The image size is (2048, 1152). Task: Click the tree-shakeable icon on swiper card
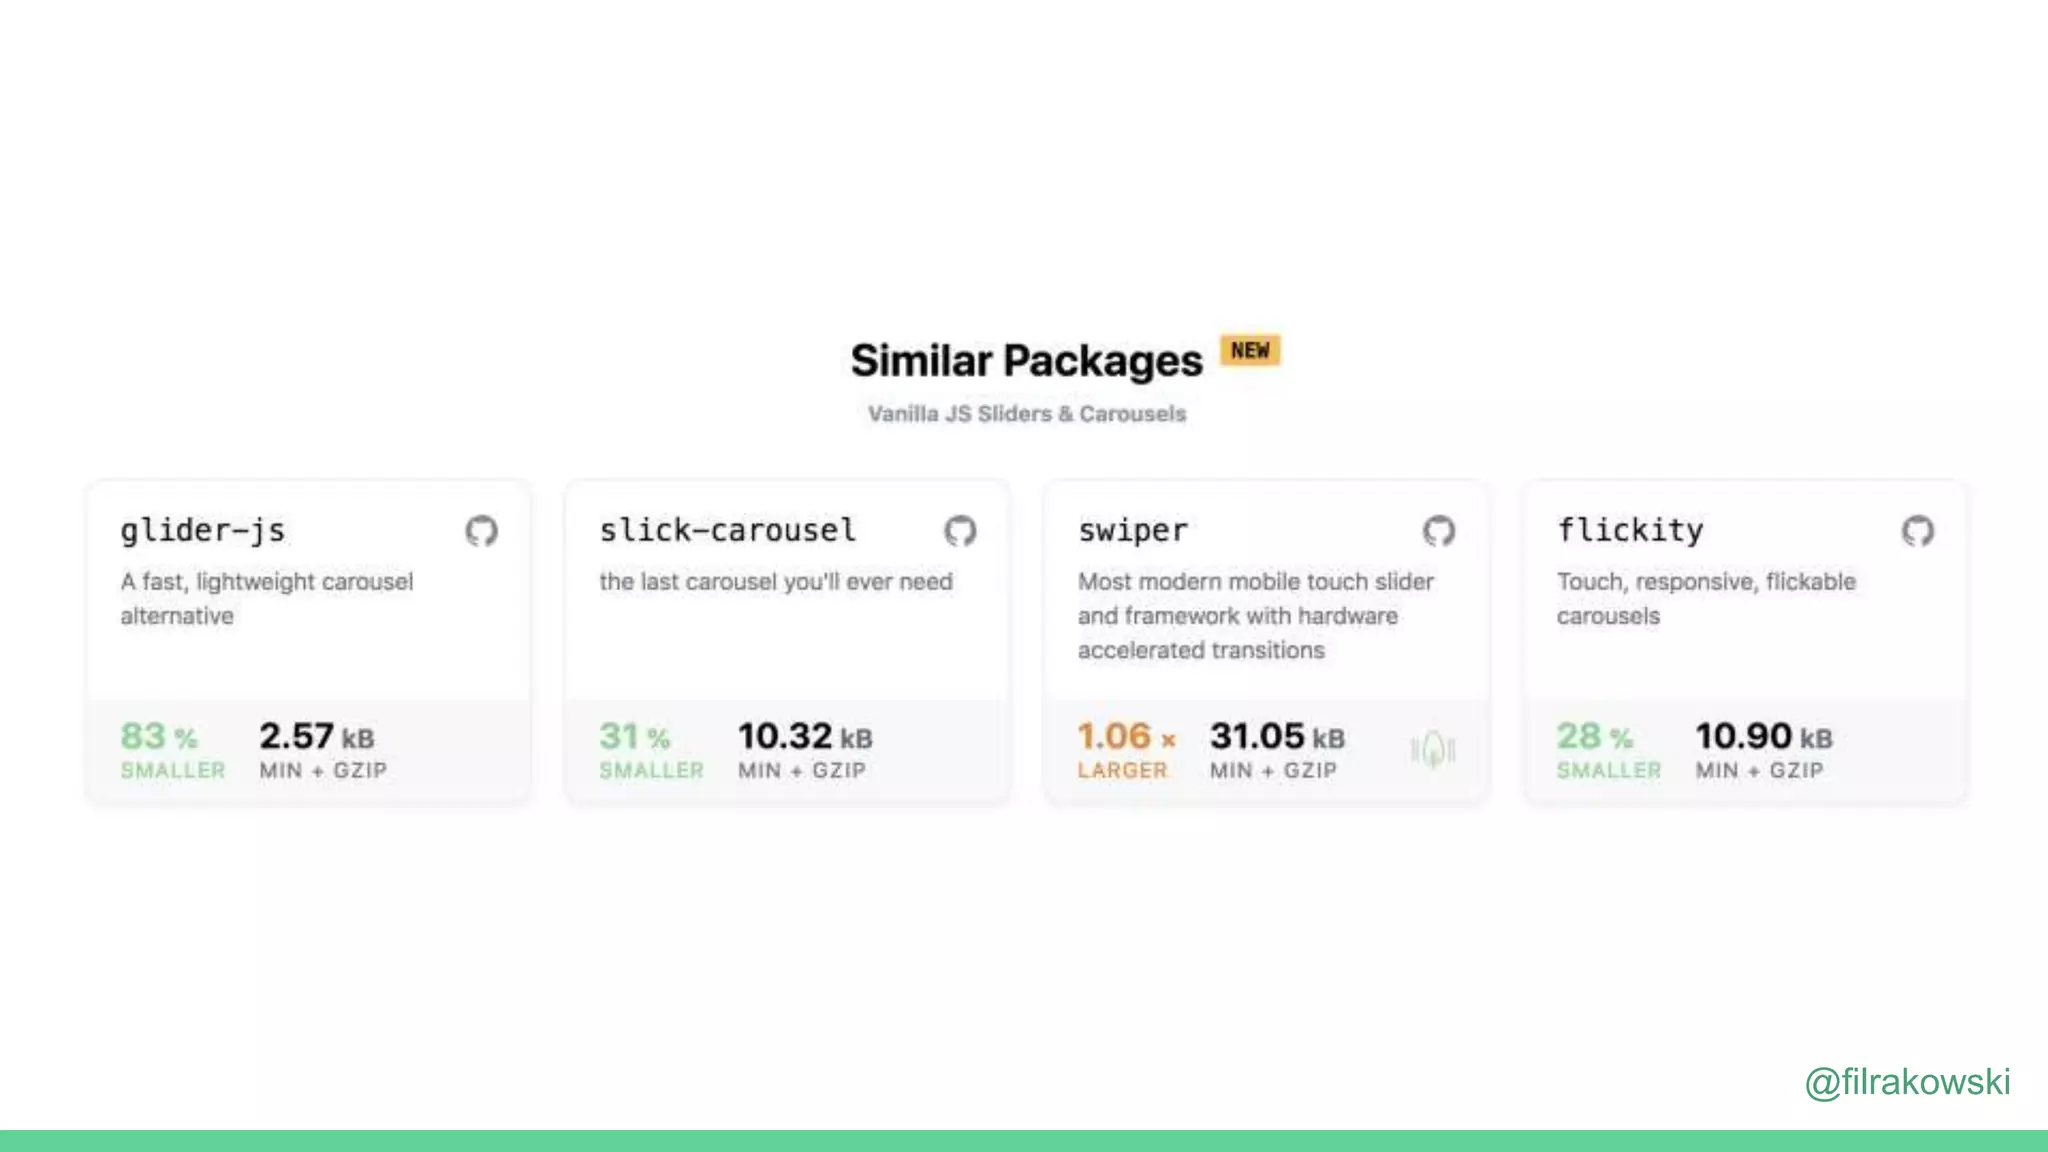[1433, 749]
